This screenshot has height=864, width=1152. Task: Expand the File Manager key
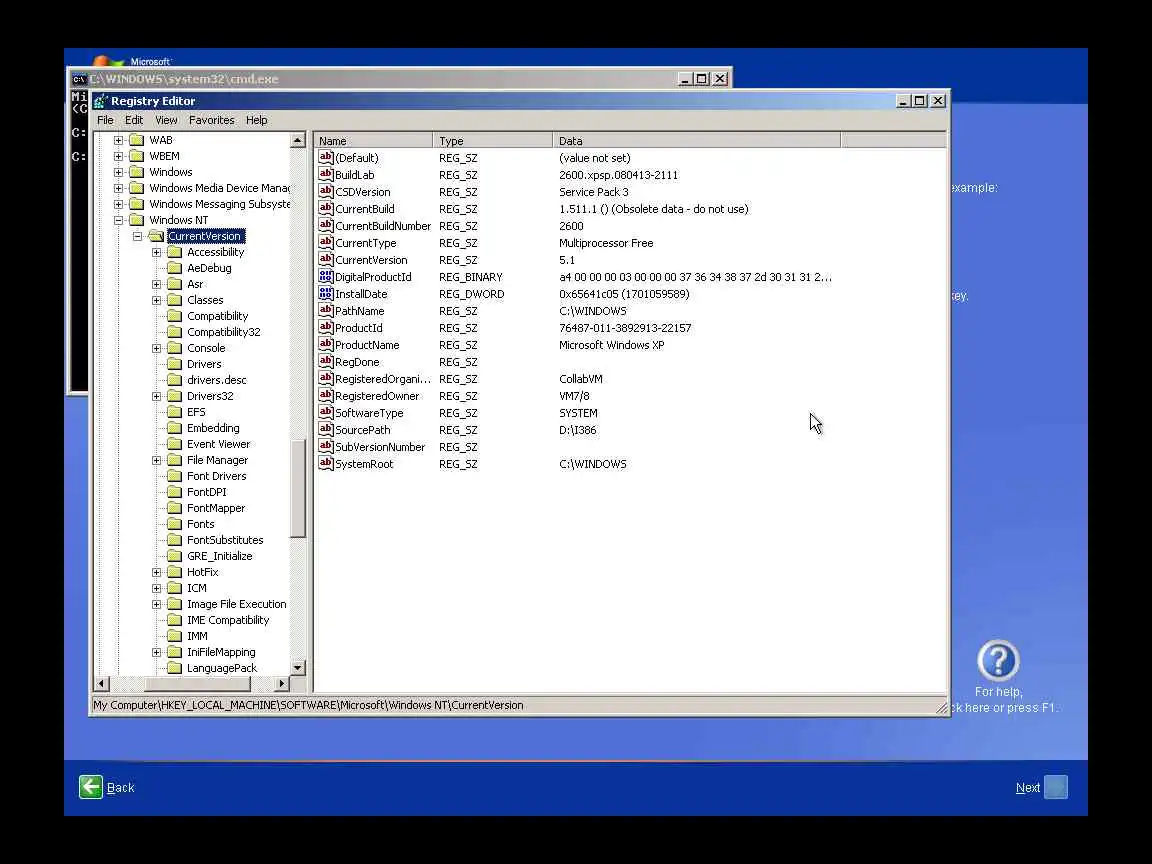[156, 460]
